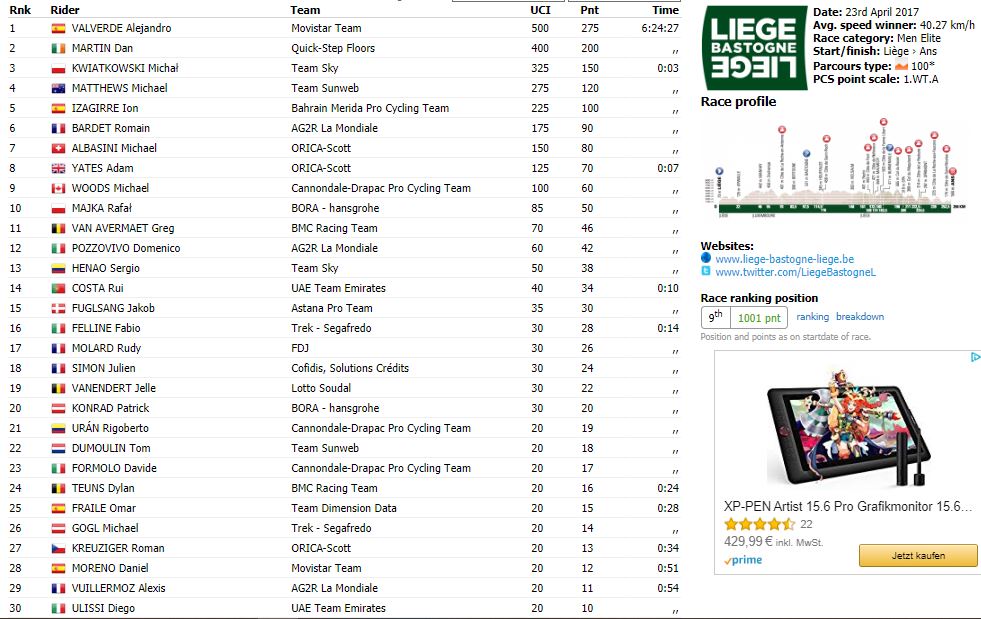Click the French flag beside BARDET Romain
The height and width of the screenshot is (619, 981).
pos(58,128)
